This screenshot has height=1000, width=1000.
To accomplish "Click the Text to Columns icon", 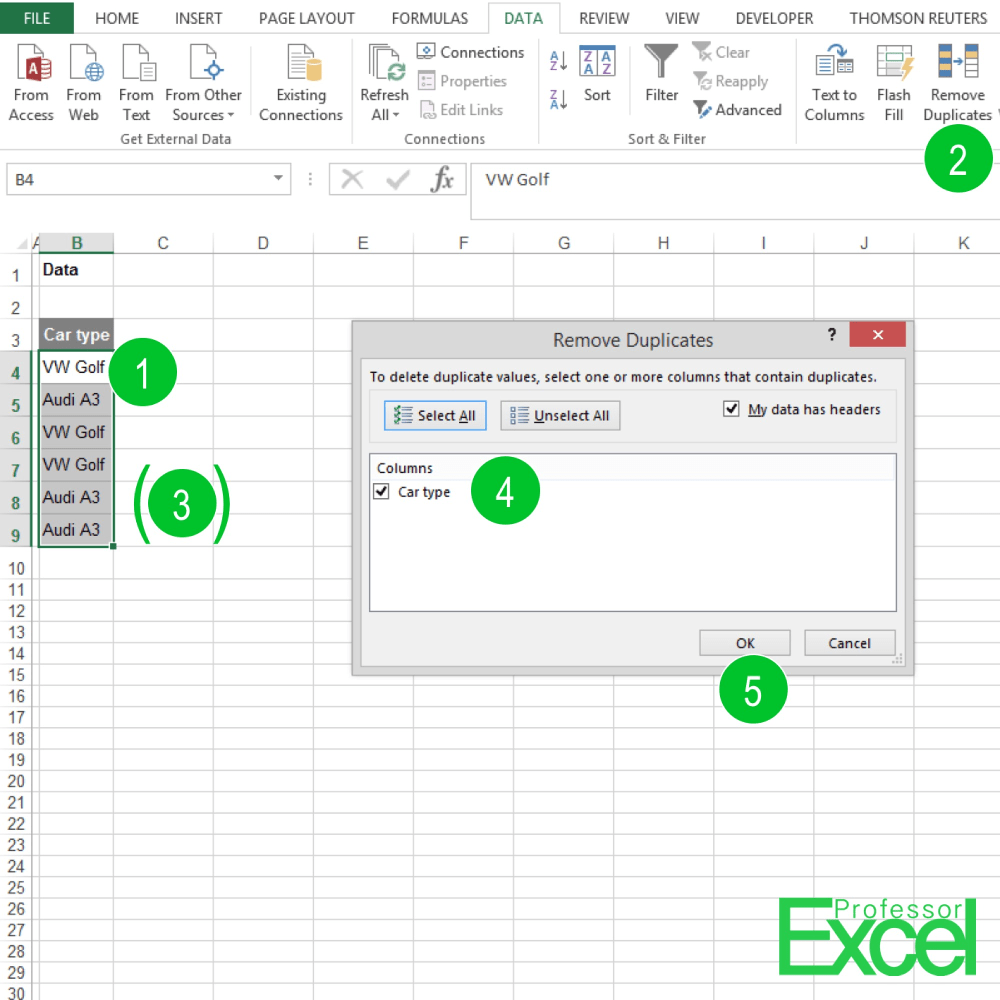I will pyautogui.click(x=834, y=62).
